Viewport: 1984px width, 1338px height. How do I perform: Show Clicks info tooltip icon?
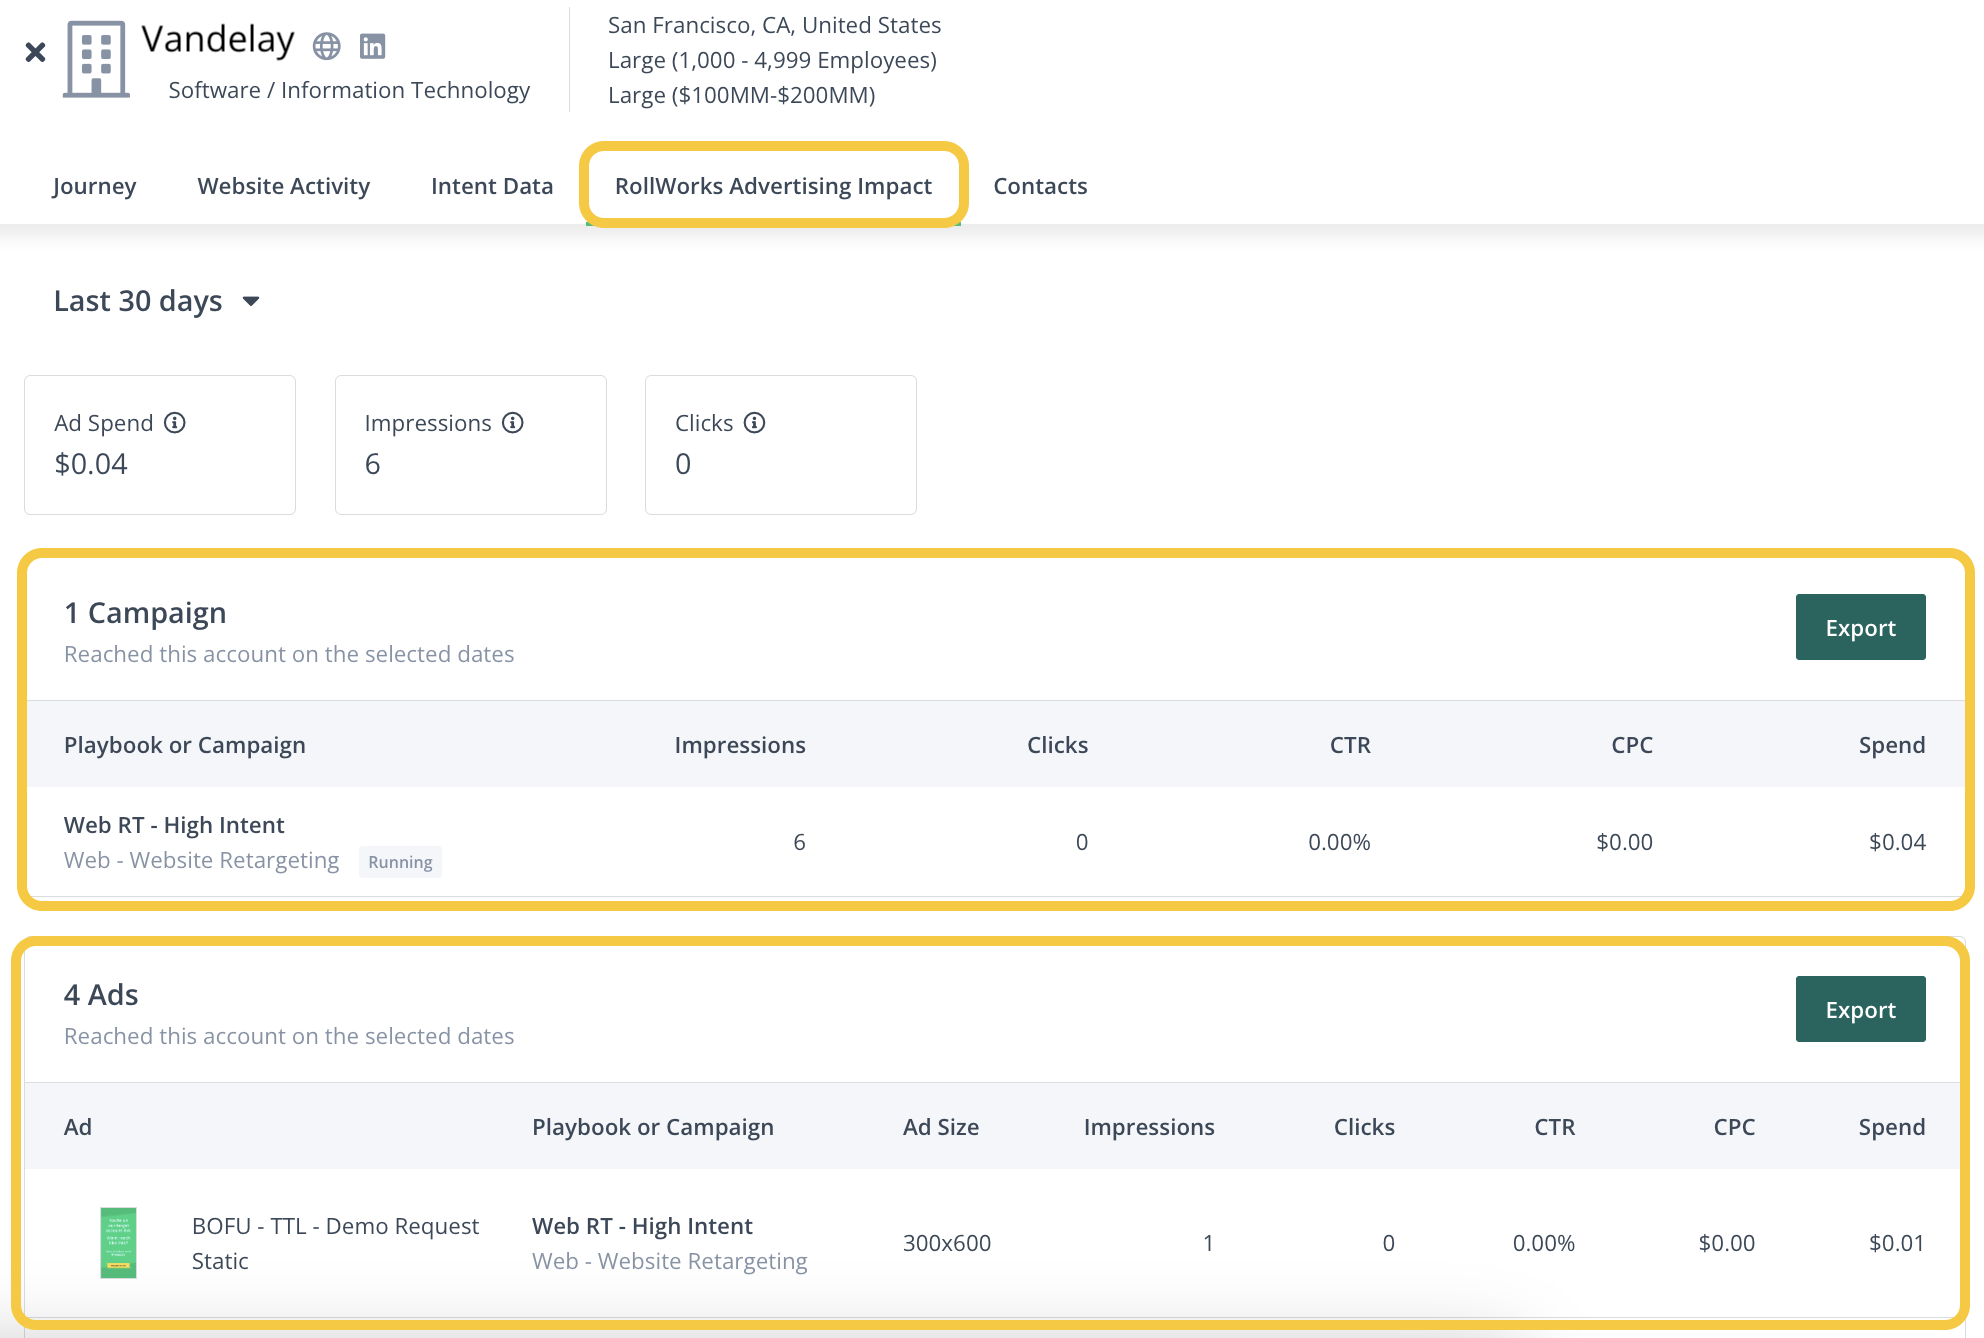[x=755, y=423]
